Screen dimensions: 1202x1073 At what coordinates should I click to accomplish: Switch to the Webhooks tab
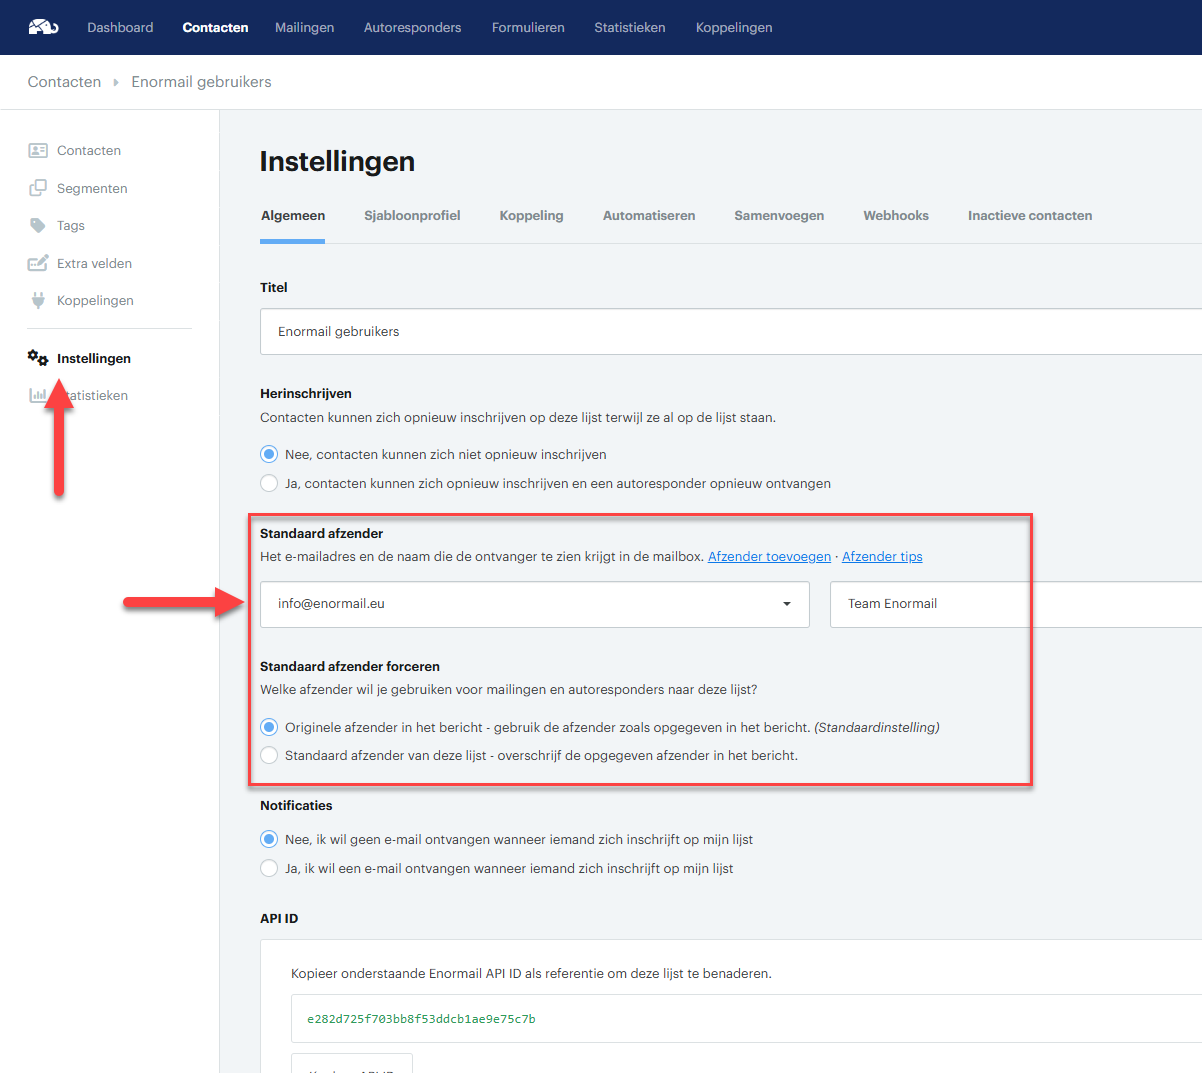(x=896, y=215)
